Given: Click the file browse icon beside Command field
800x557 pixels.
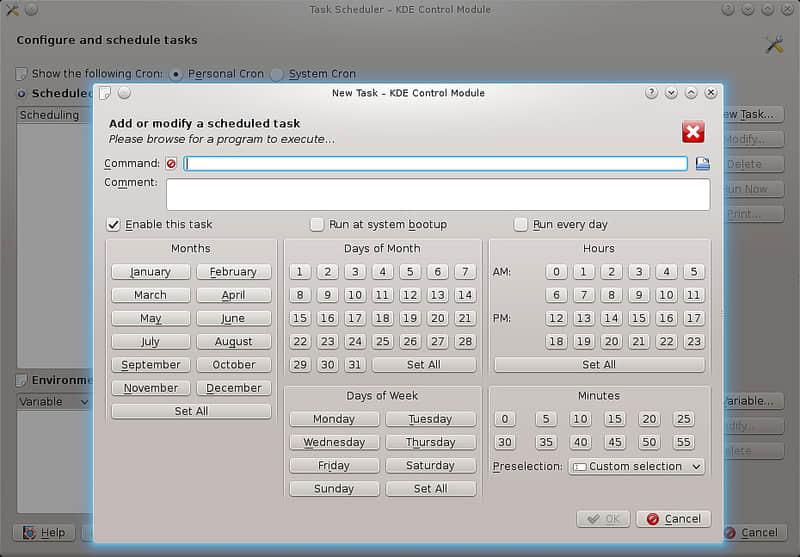Looking at the screenshot, I should [702, 164].
